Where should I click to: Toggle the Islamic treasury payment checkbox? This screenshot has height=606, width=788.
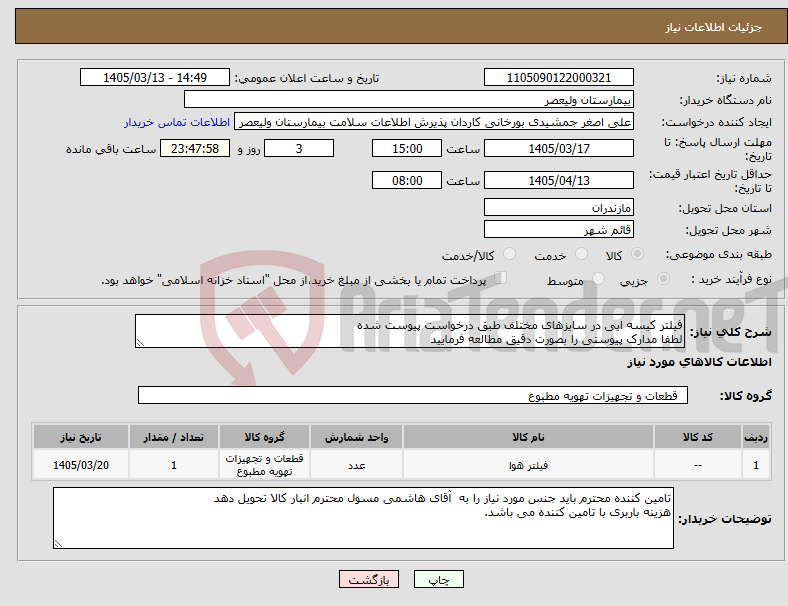click(501, 278)
